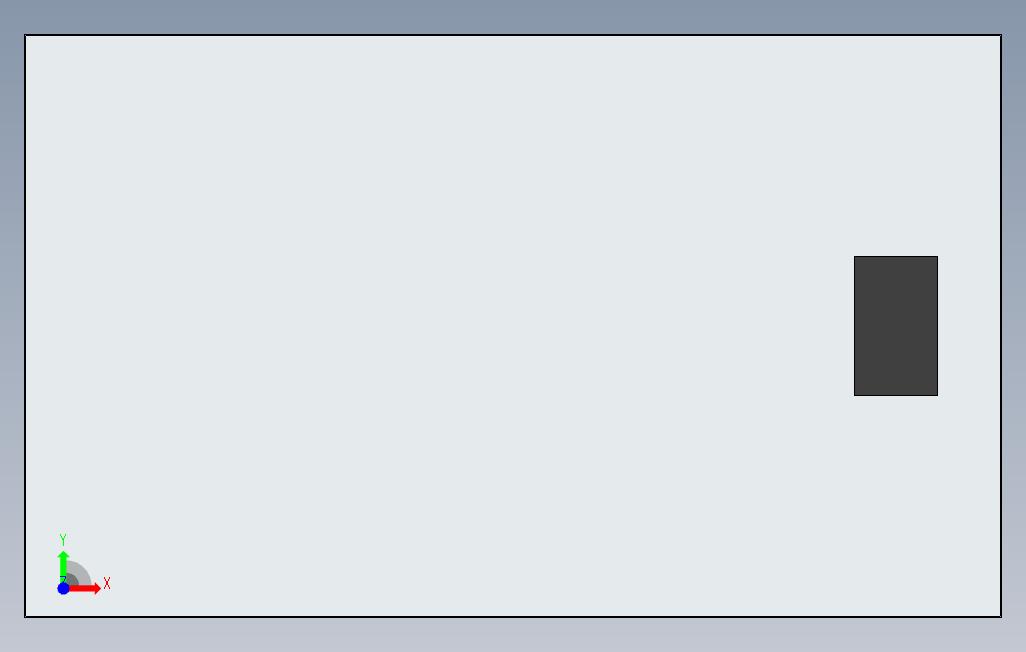Pick the left edge of the dark rectangle

coord(855,326)
